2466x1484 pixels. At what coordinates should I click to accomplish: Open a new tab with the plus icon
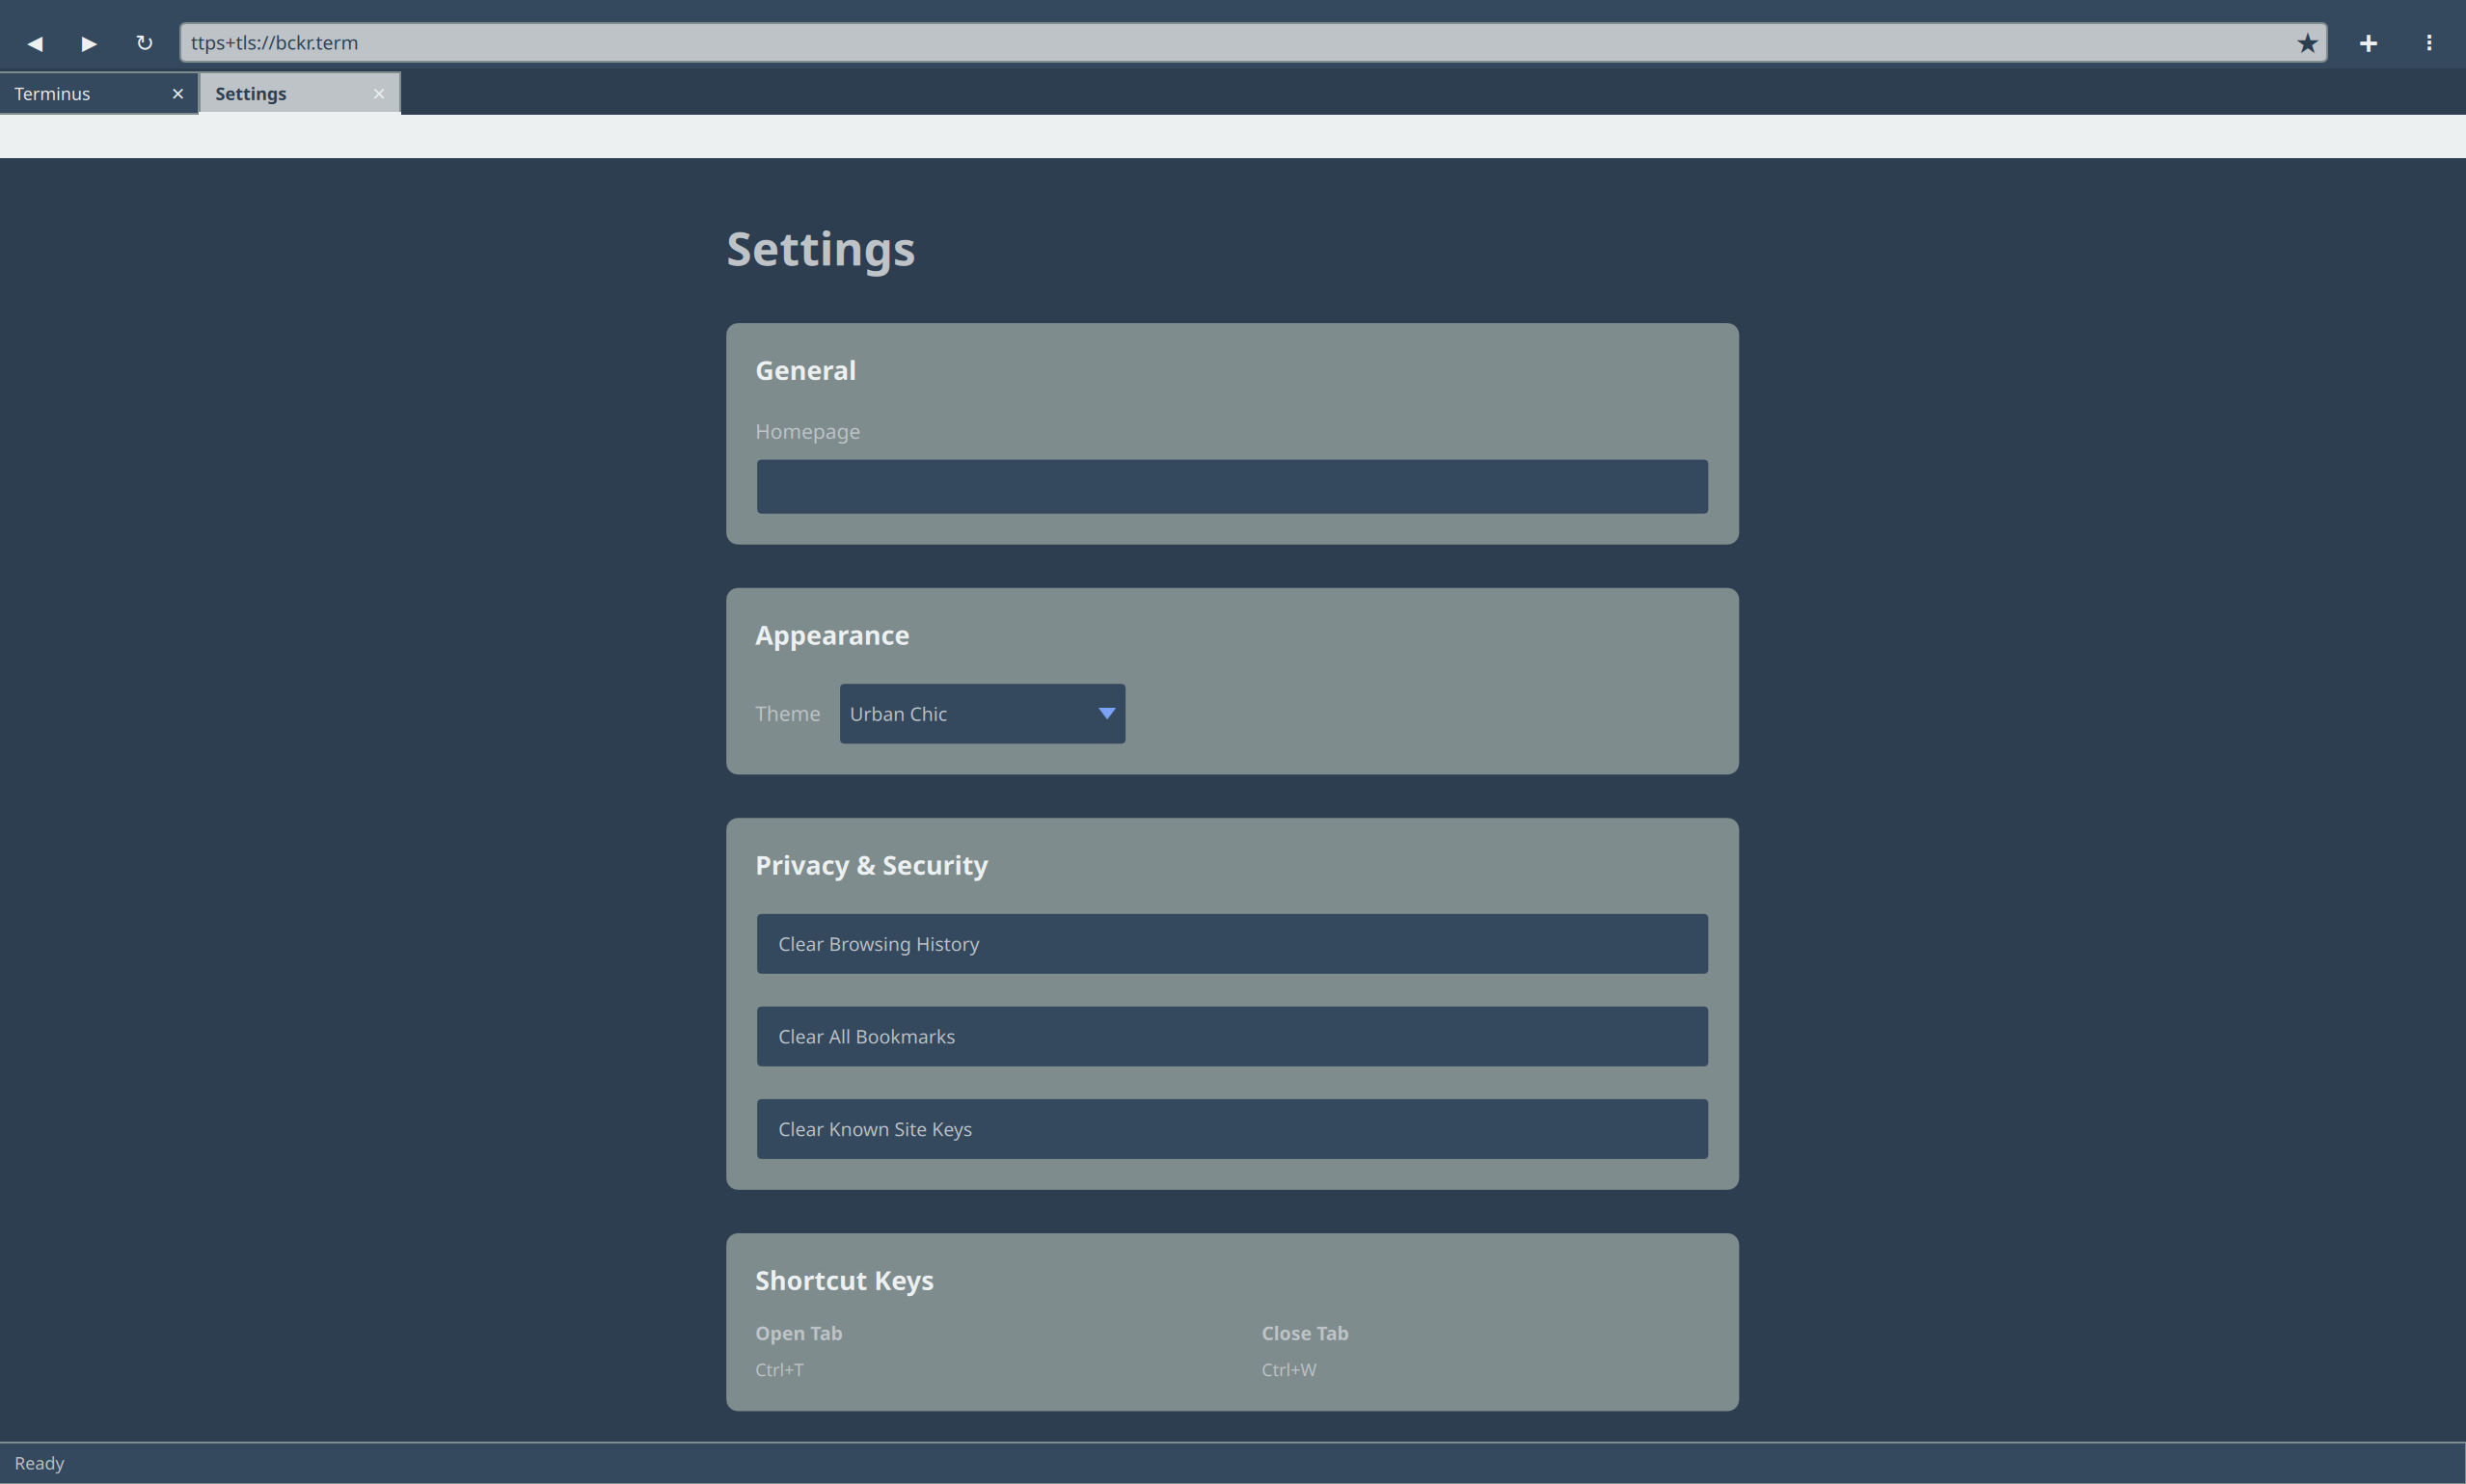(x=2368, y=43)
